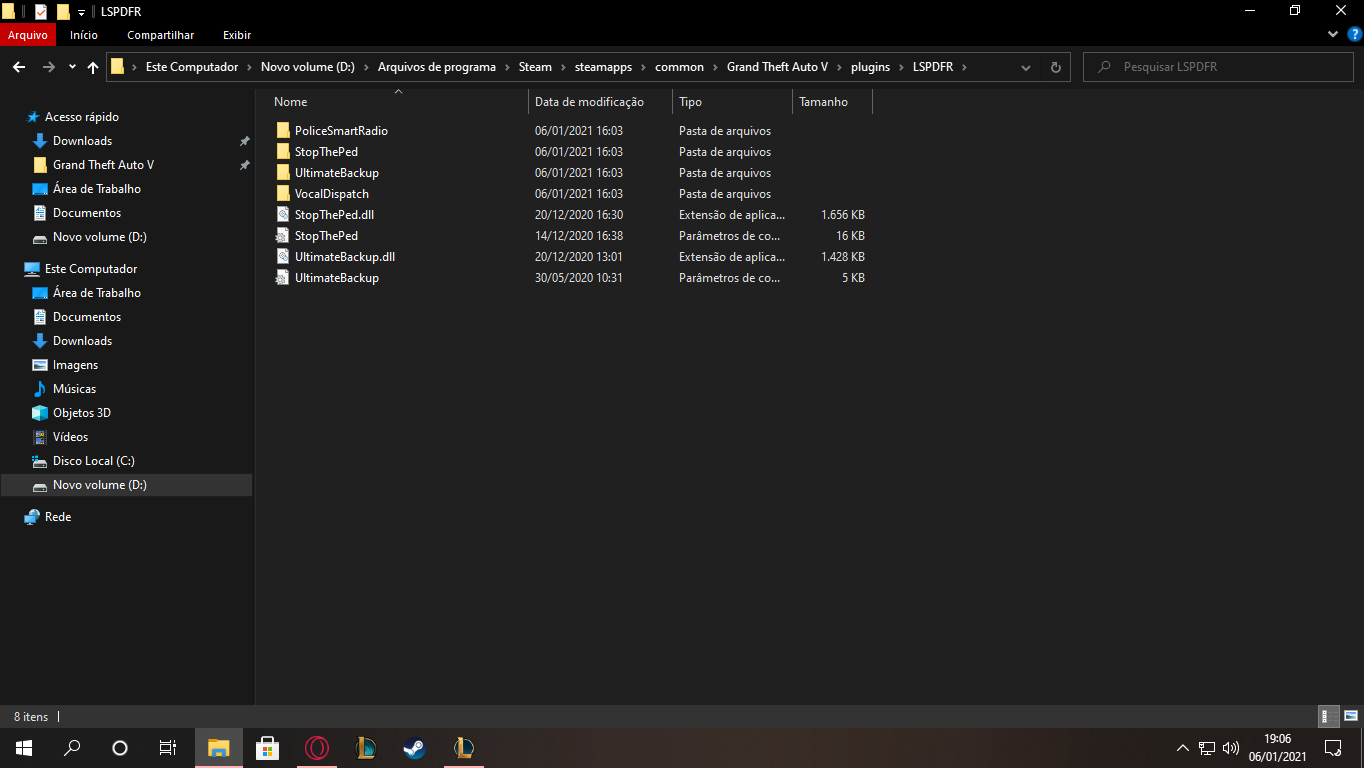Expand the plugins breadcrumb chevron
The width and height of the screenshot is (1364, 768).
click(x=901, y=67)
